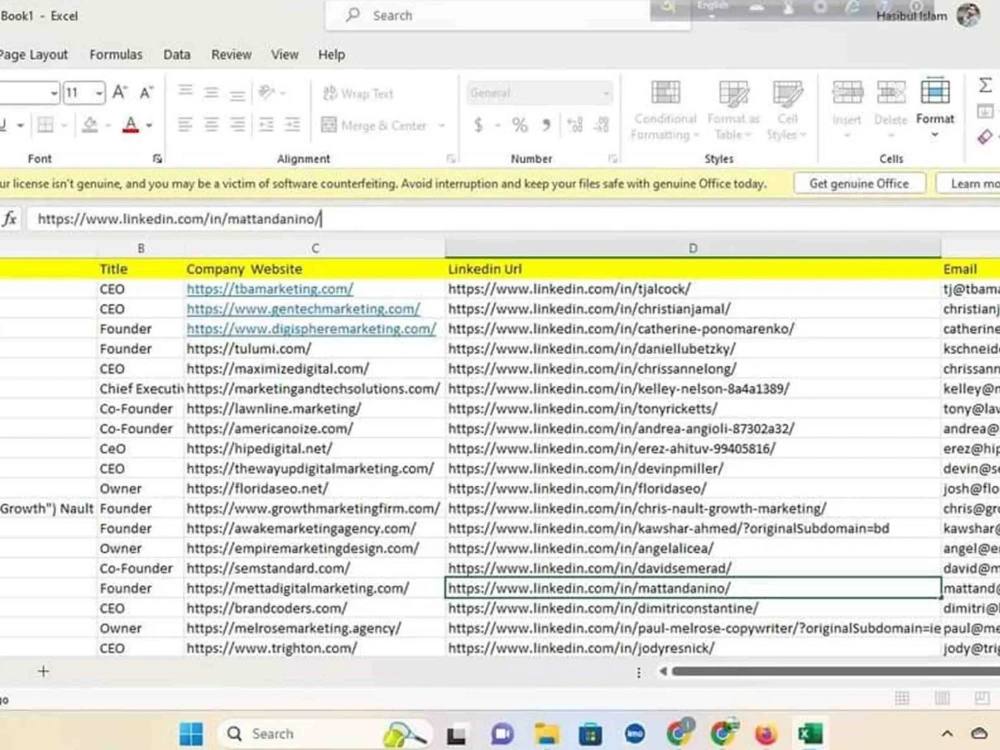Click the Insert cells button
This screenshot has width=1000, height=750.
pos(847,109)
